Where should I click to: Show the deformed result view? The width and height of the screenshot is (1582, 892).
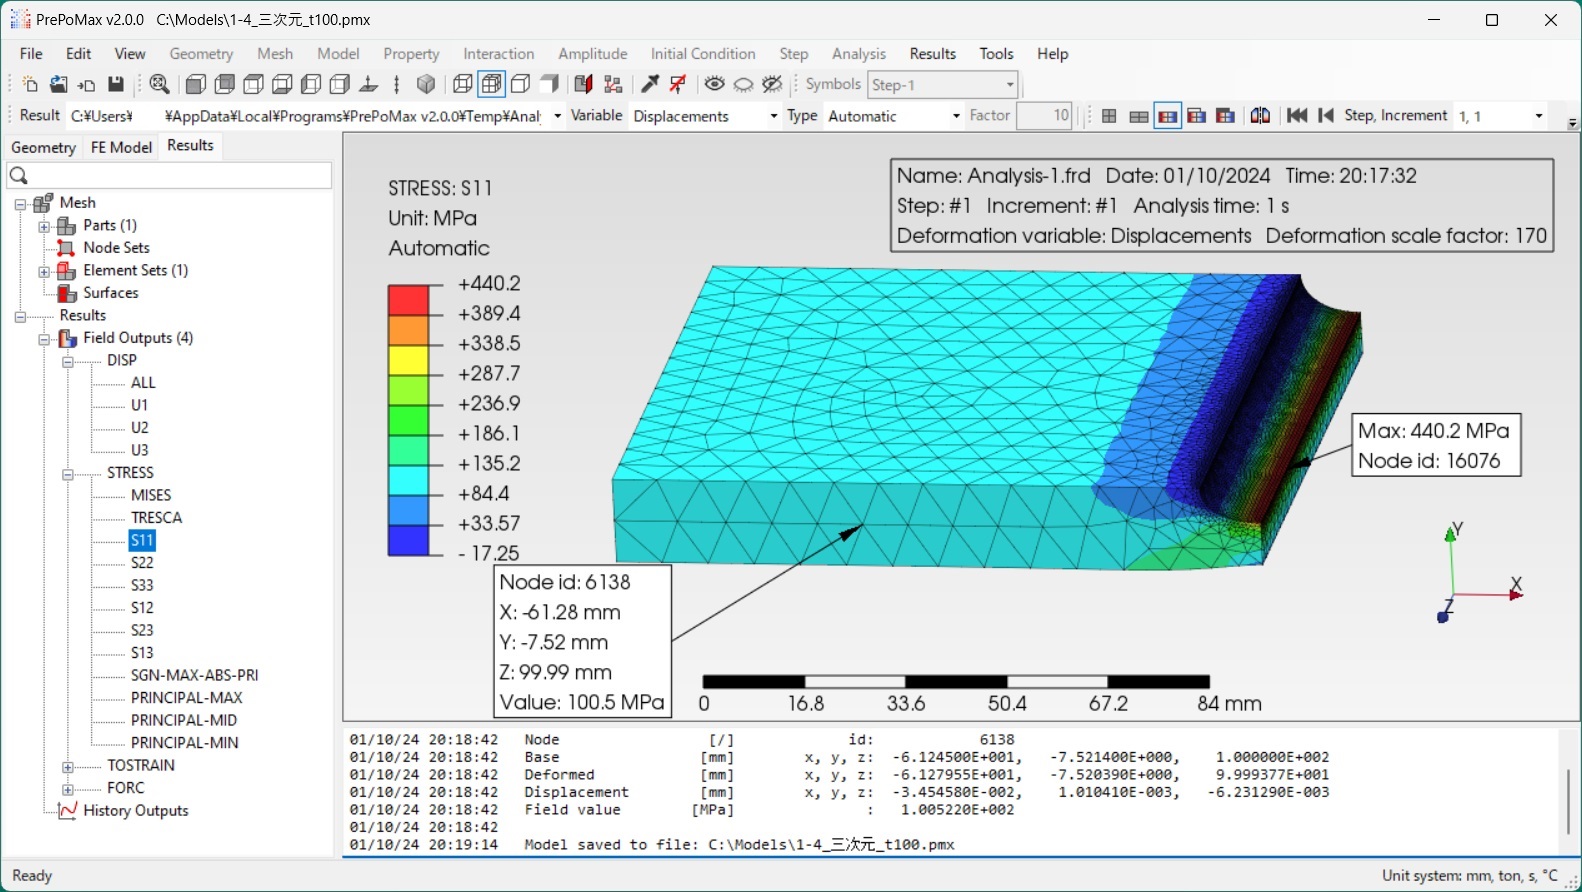click(x=1139, y=116)
